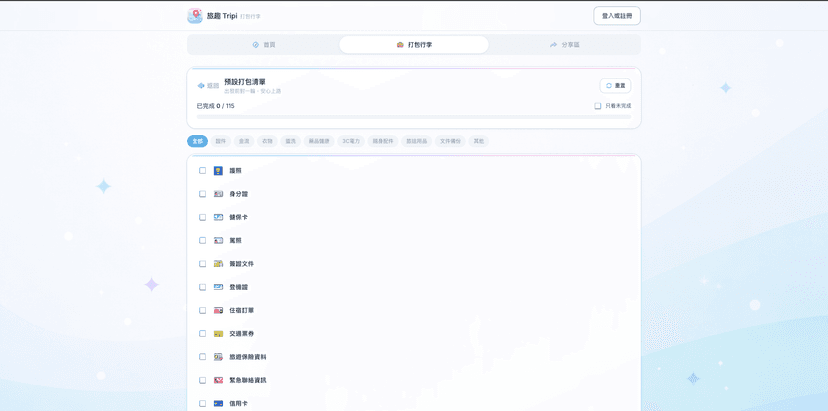828x411 pixels.
Task: Enable the 只看未完成 filter checkbox
Action: click(598, 106)
